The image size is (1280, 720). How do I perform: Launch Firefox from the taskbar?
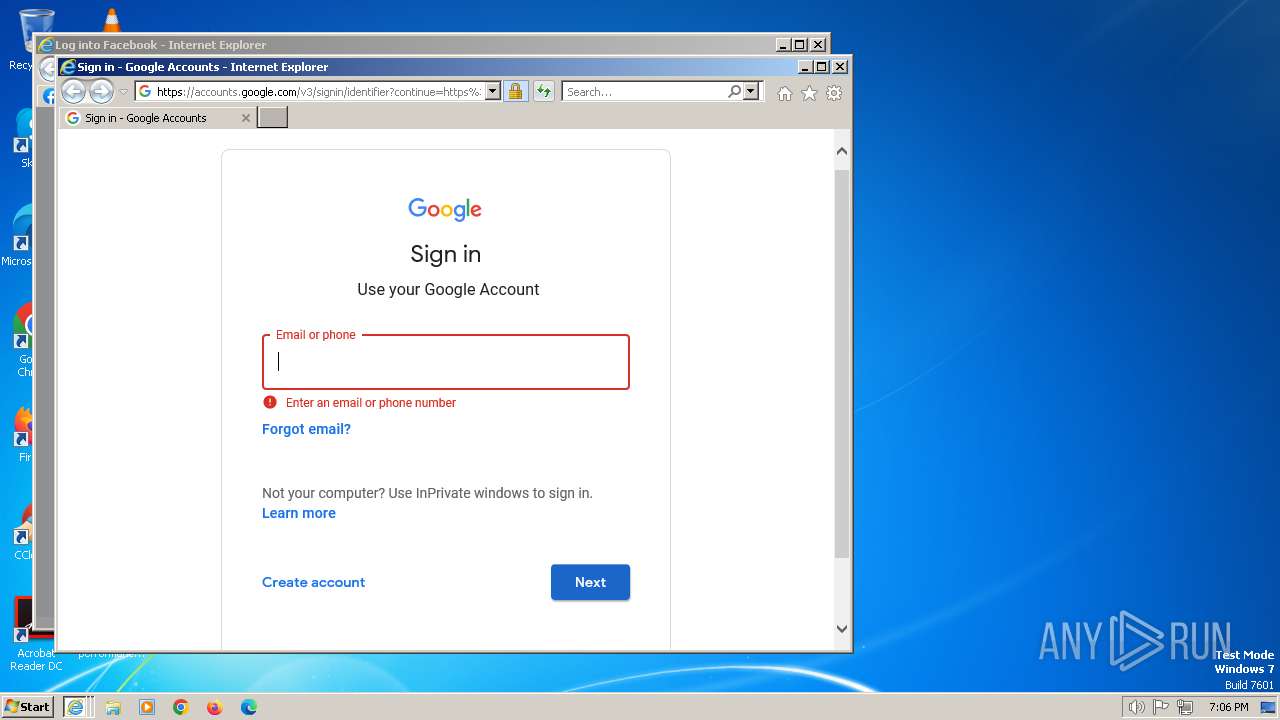tap(214, 707)
